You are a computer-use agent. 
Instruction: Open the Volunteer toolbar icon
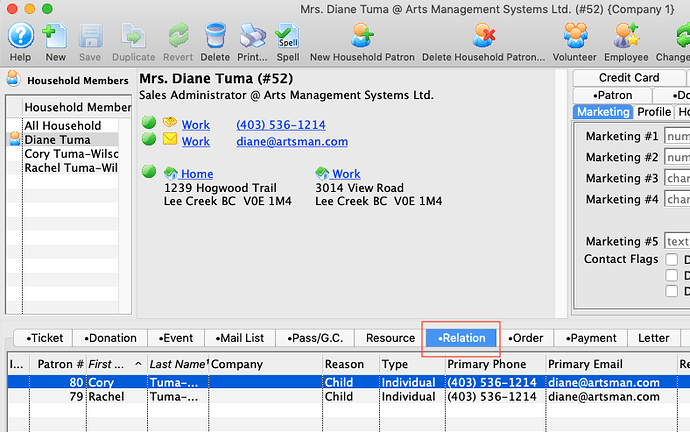pos(575,36)
